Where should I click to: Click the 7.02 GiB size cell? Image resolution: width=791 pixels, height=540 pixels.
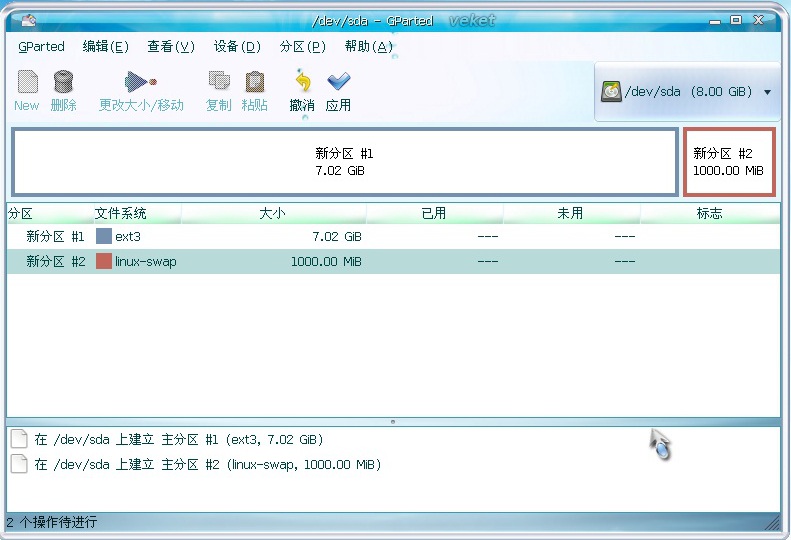(337, 236)
